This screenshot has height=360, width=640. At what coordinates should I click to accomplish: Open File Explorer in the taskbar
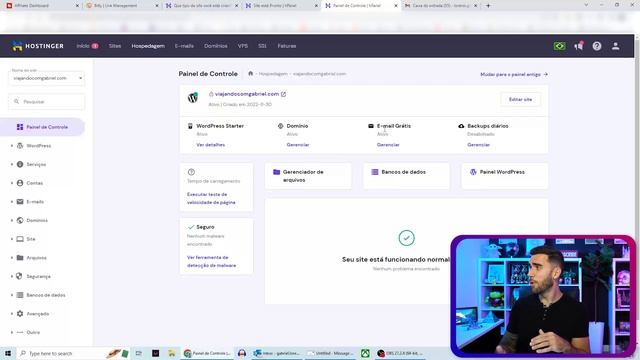172,353
